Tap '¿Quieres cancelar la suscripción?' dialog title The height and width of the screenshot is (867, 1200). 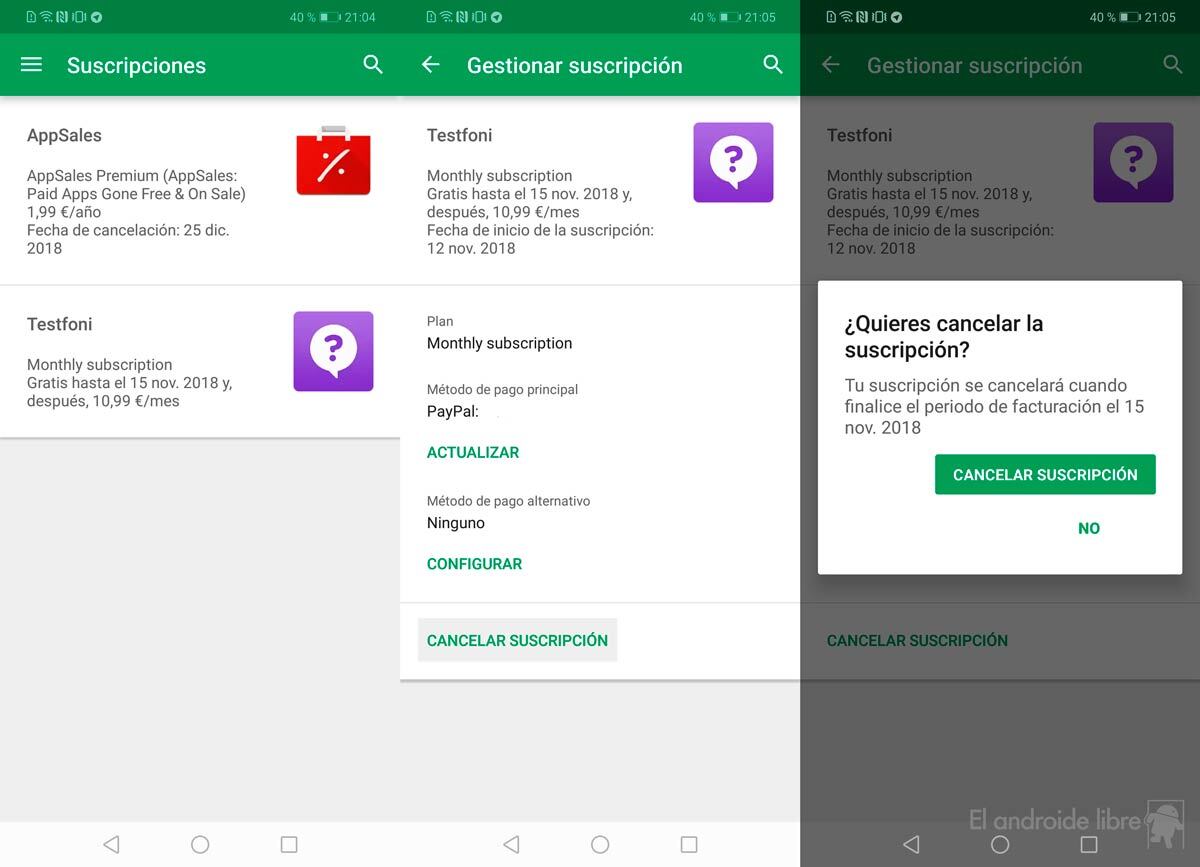[x=944, y=337]
